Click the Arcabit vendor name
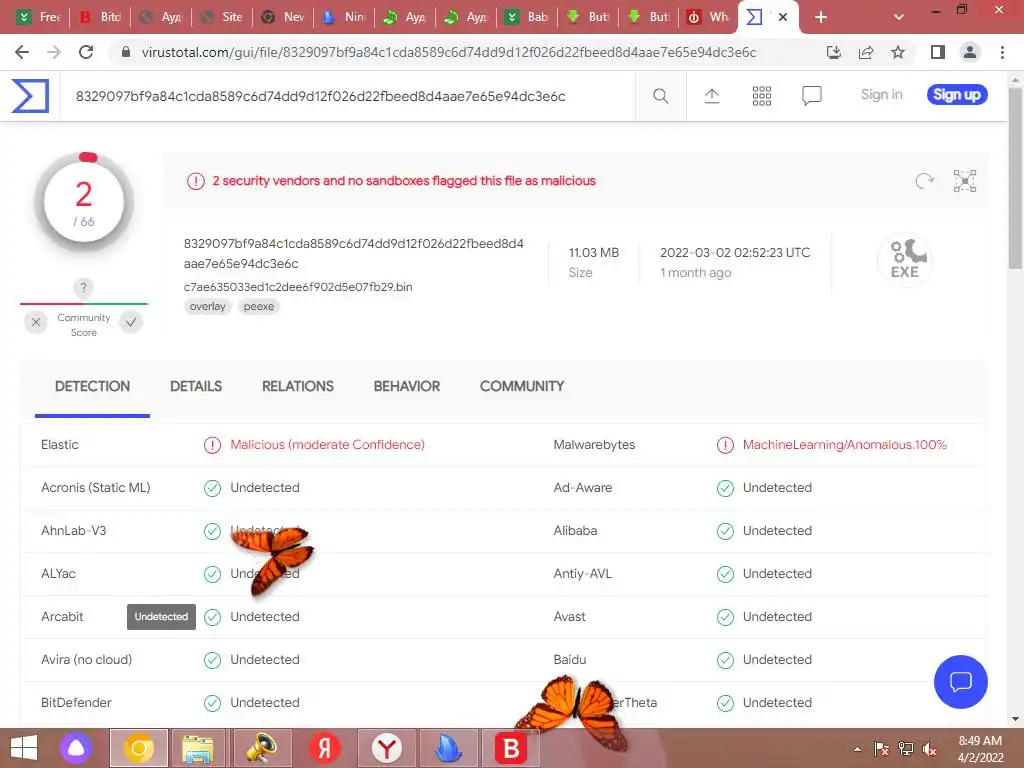 62,616
